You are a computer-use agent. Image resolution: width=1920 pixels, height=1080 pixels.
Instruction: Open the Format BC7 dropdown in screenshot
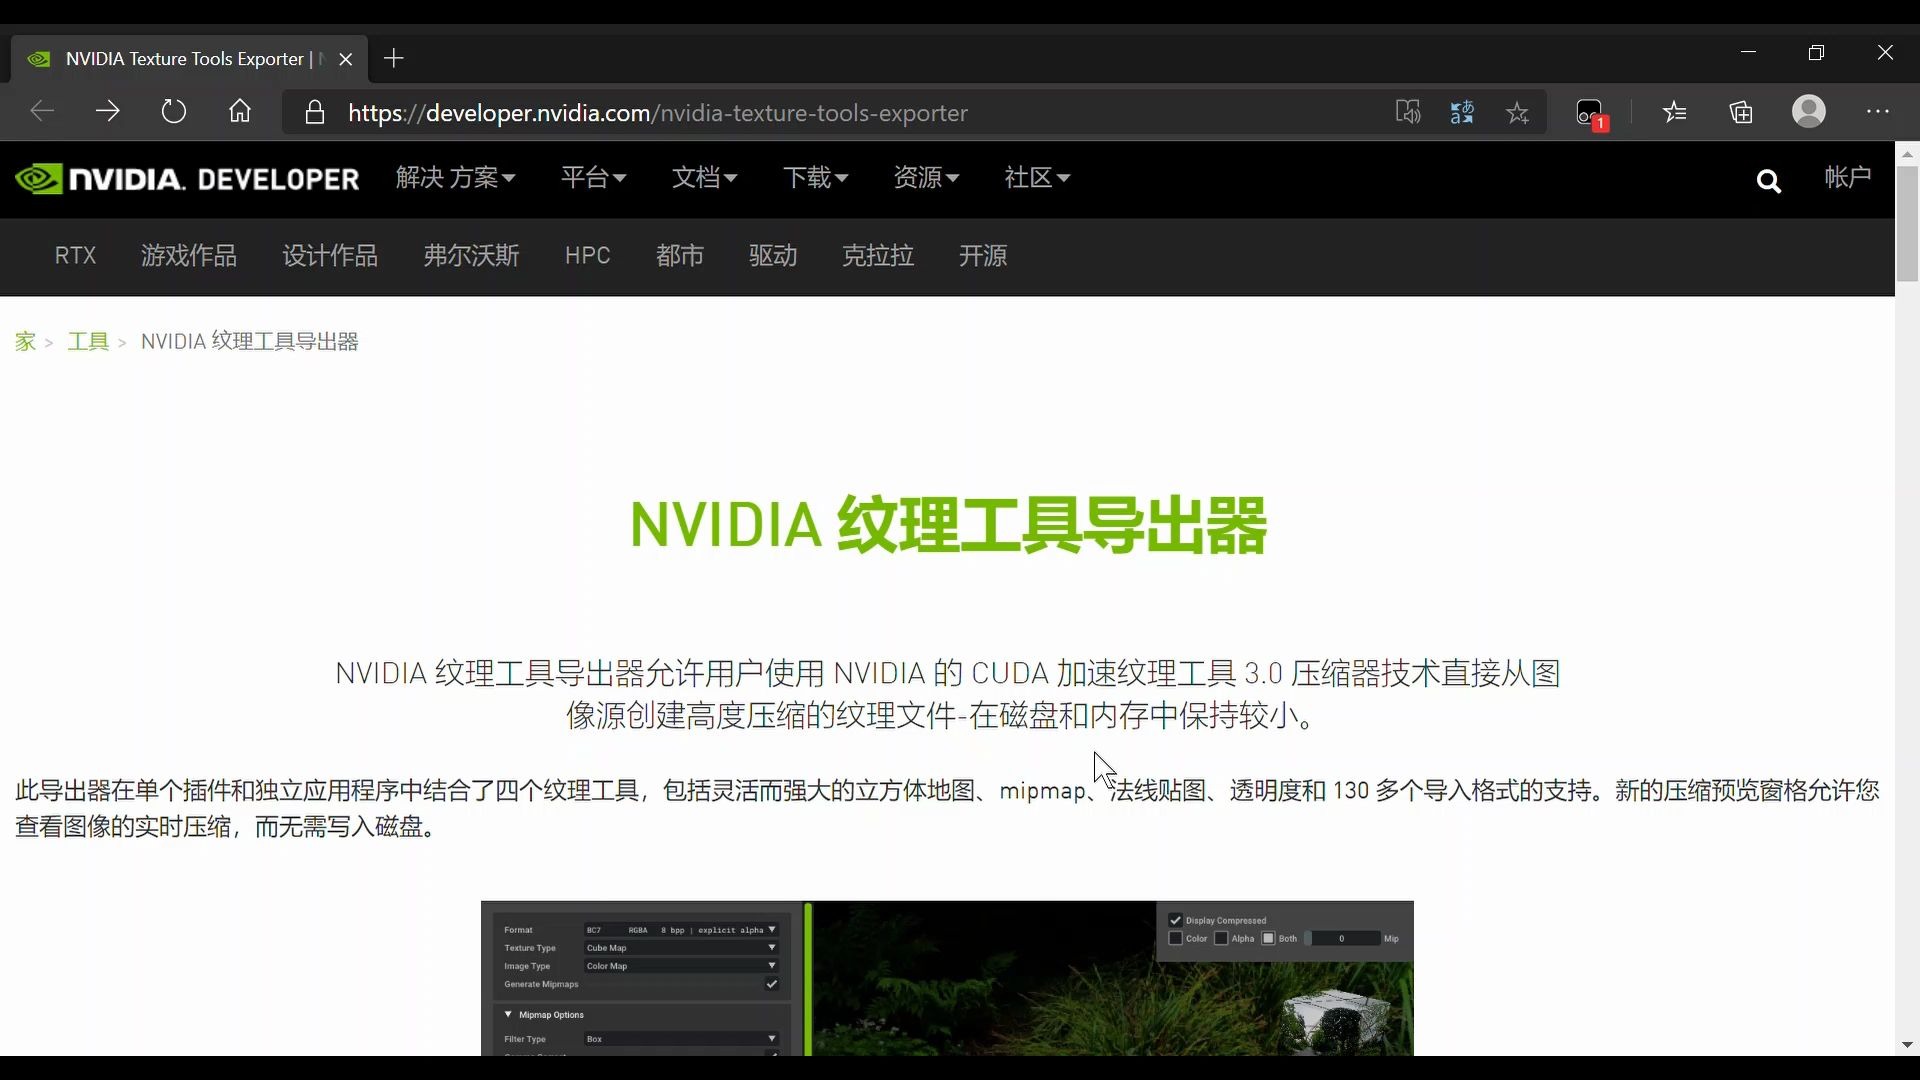pos(680,930)
